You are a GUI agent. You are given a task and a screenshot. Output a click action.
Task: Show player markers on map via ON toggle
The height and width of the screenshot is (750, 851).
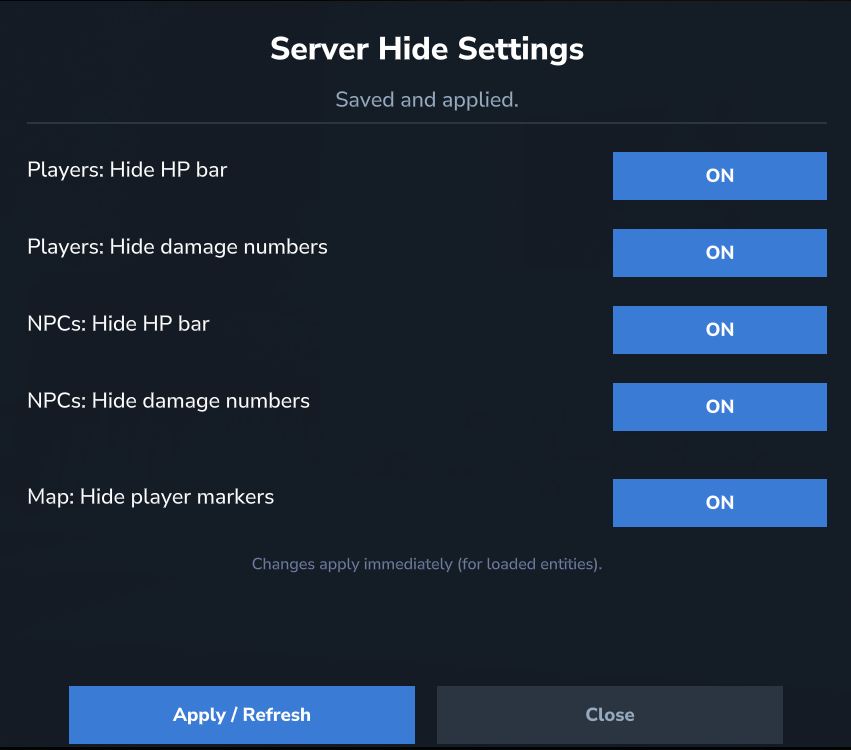(719, 503)
